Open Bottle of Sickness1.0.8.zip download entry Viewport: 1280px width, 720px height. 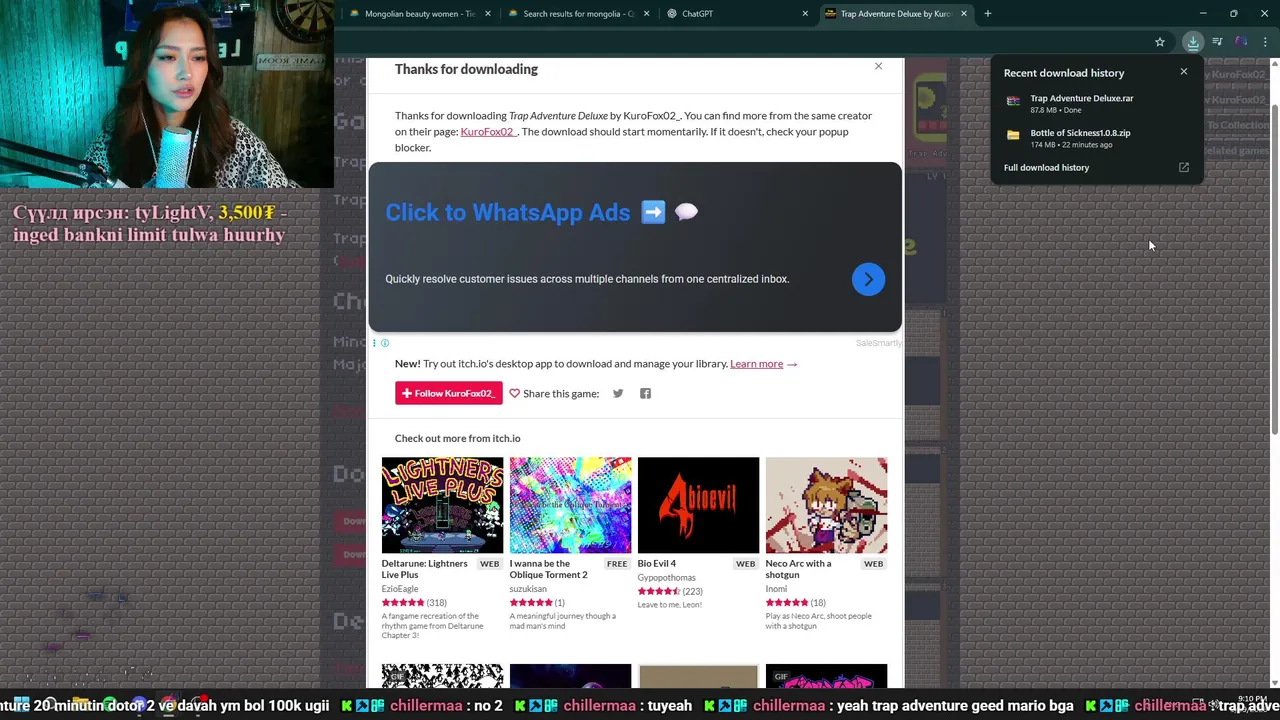point(1097,138)
